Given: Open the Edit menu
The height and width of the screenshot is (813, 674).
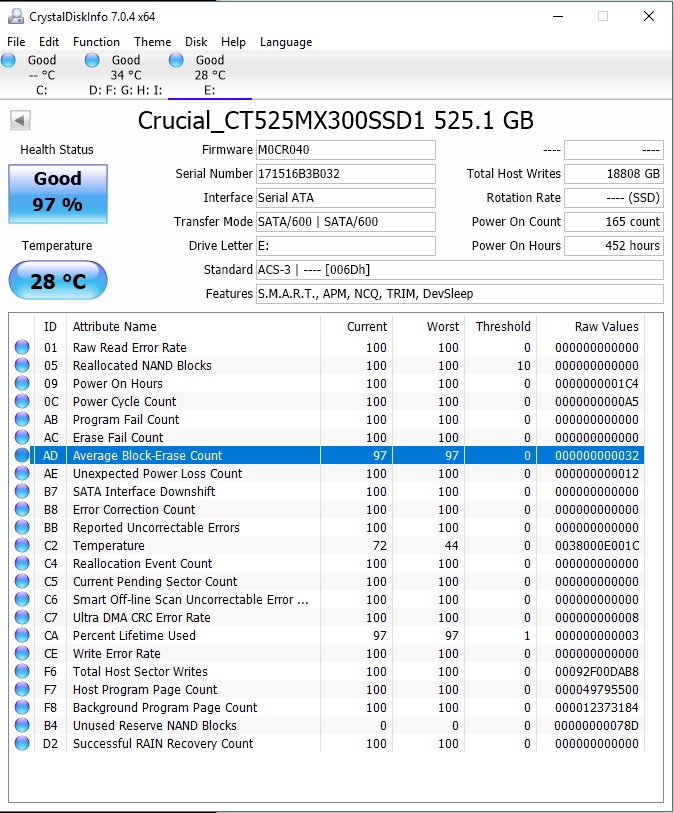Looking at the screenshot, I should click(49, 42).
